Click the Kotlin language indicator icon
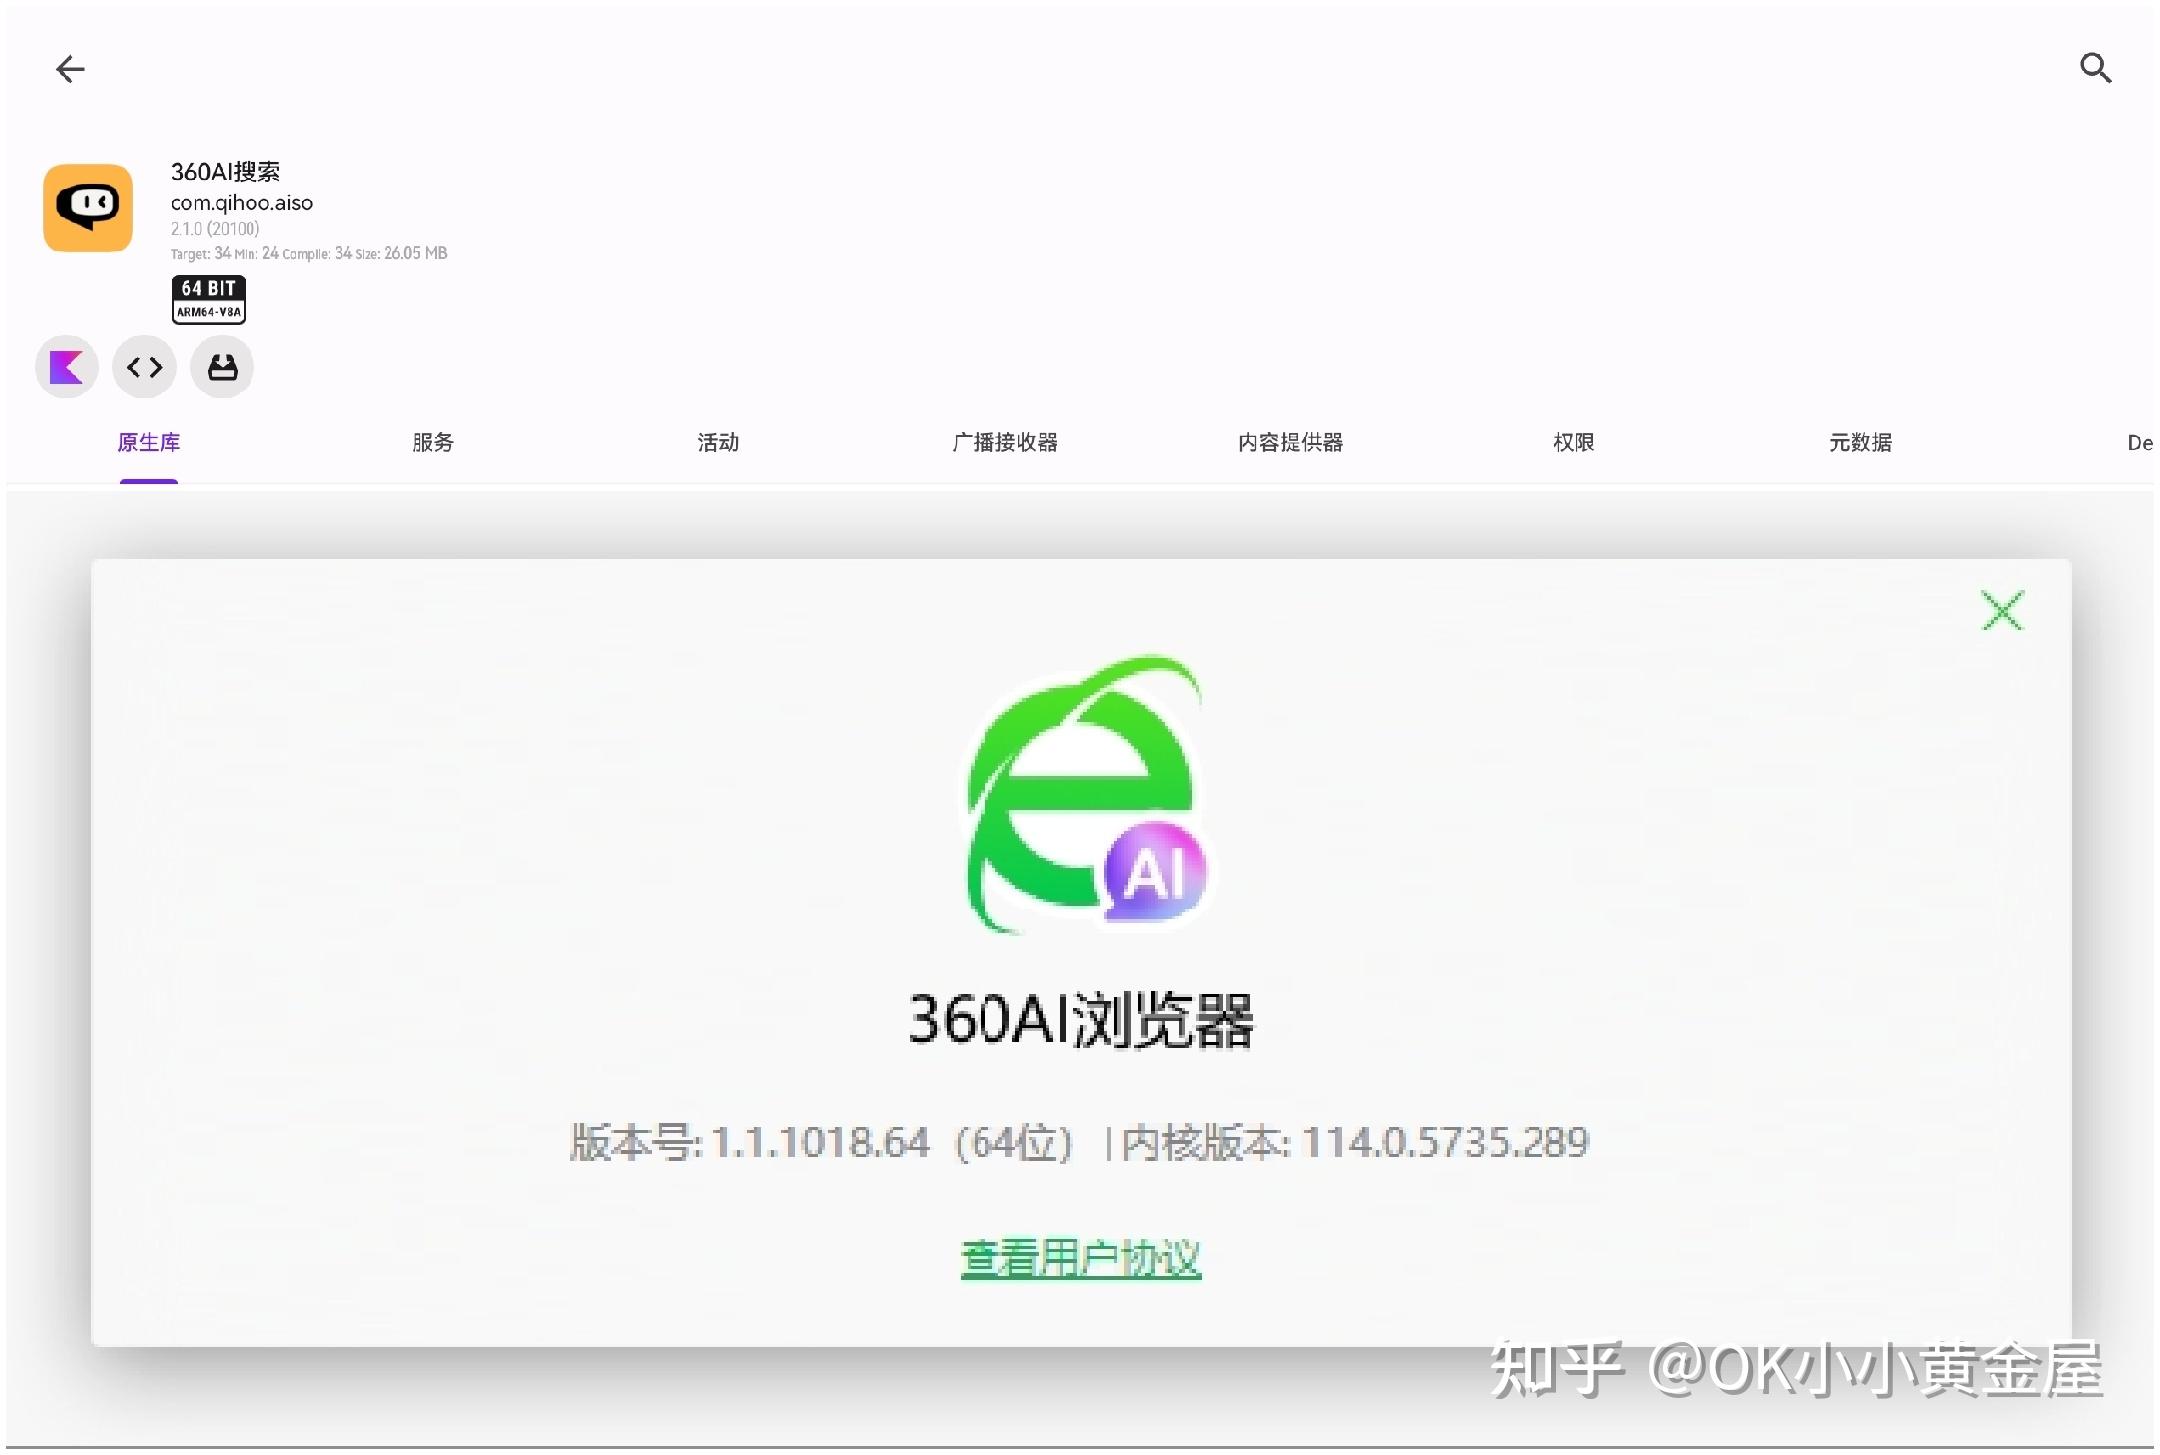The height and width of the screenshot is (1455, 2160). click(x=65, y=367)
